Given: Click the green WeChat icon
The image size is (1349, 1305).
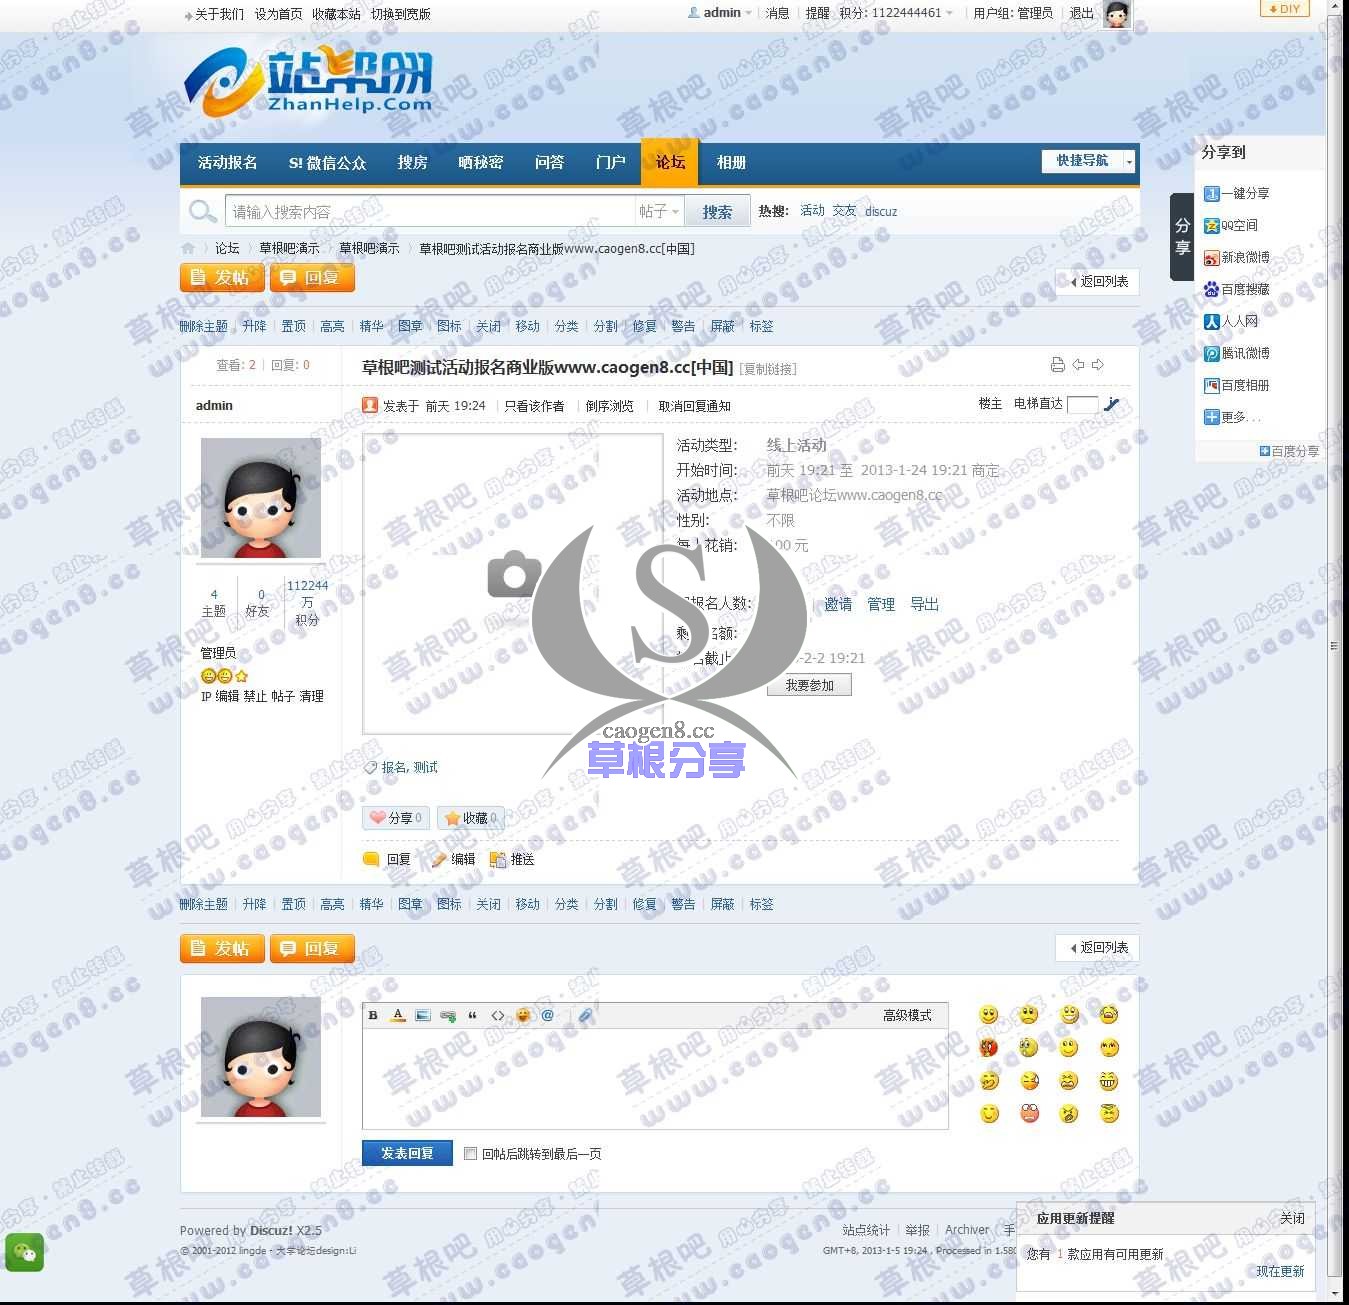Looking at the screenshot, I should [25, 1252].
